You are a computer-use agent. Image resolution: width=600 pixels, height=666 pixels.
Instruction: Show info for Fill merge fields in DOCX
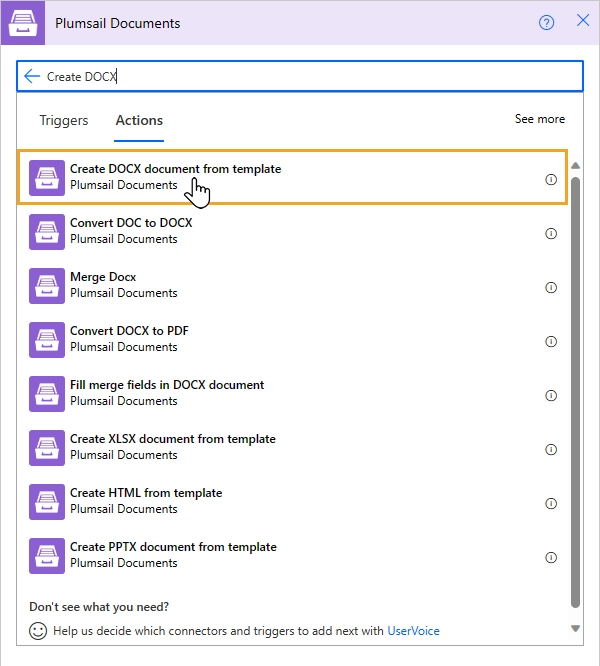tap(551, 395)
